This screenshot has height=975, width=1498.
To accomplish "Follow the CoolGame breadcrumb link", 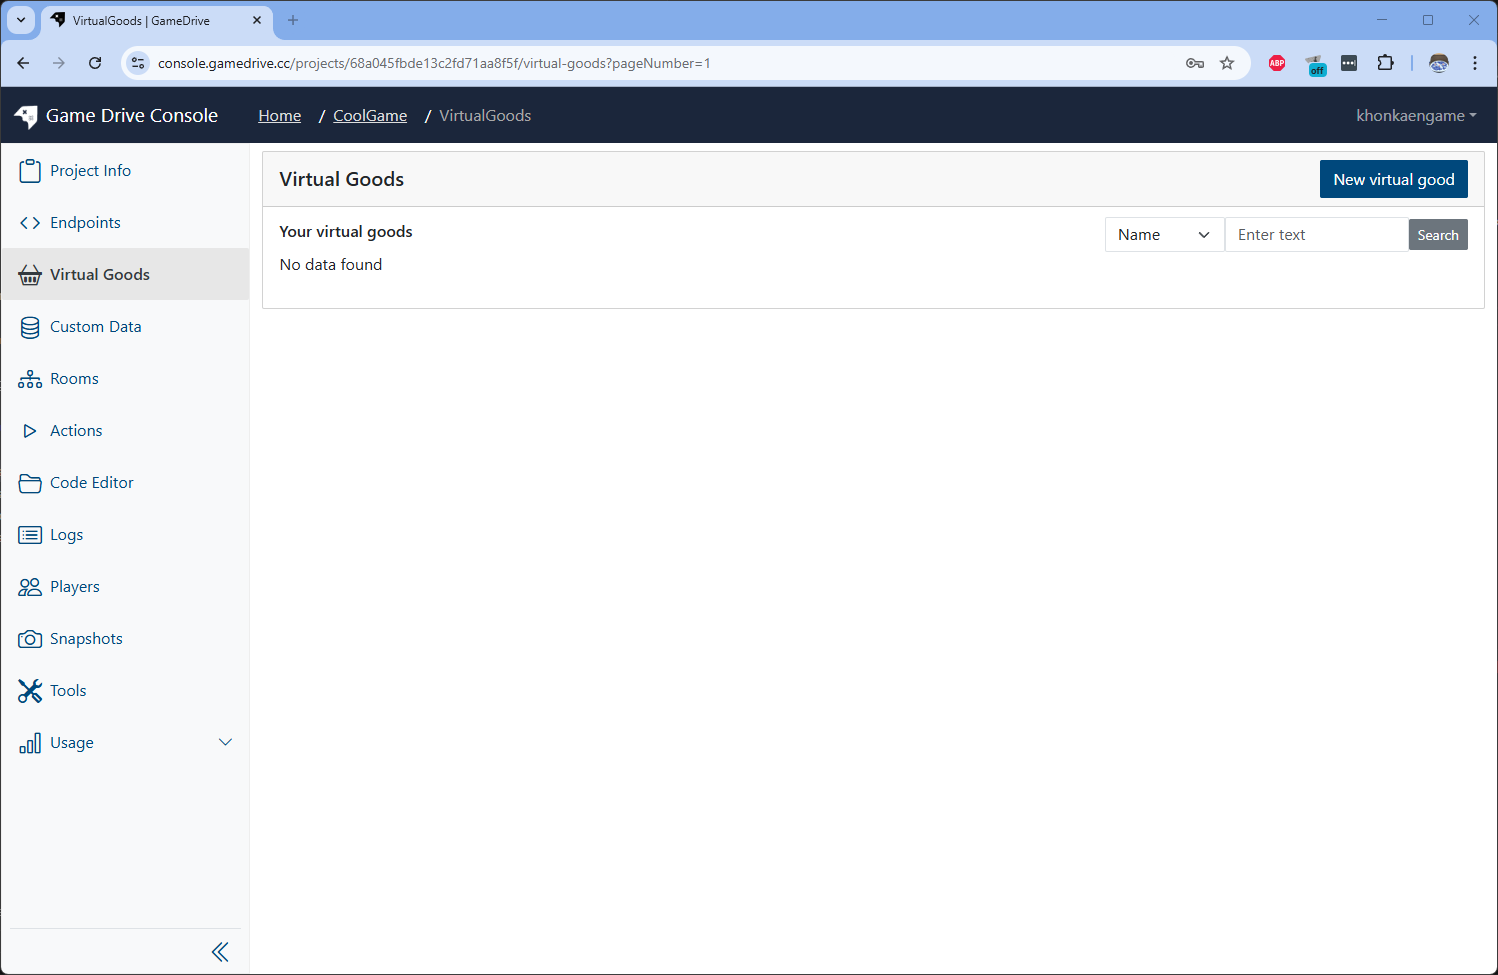I will point(370,116).
